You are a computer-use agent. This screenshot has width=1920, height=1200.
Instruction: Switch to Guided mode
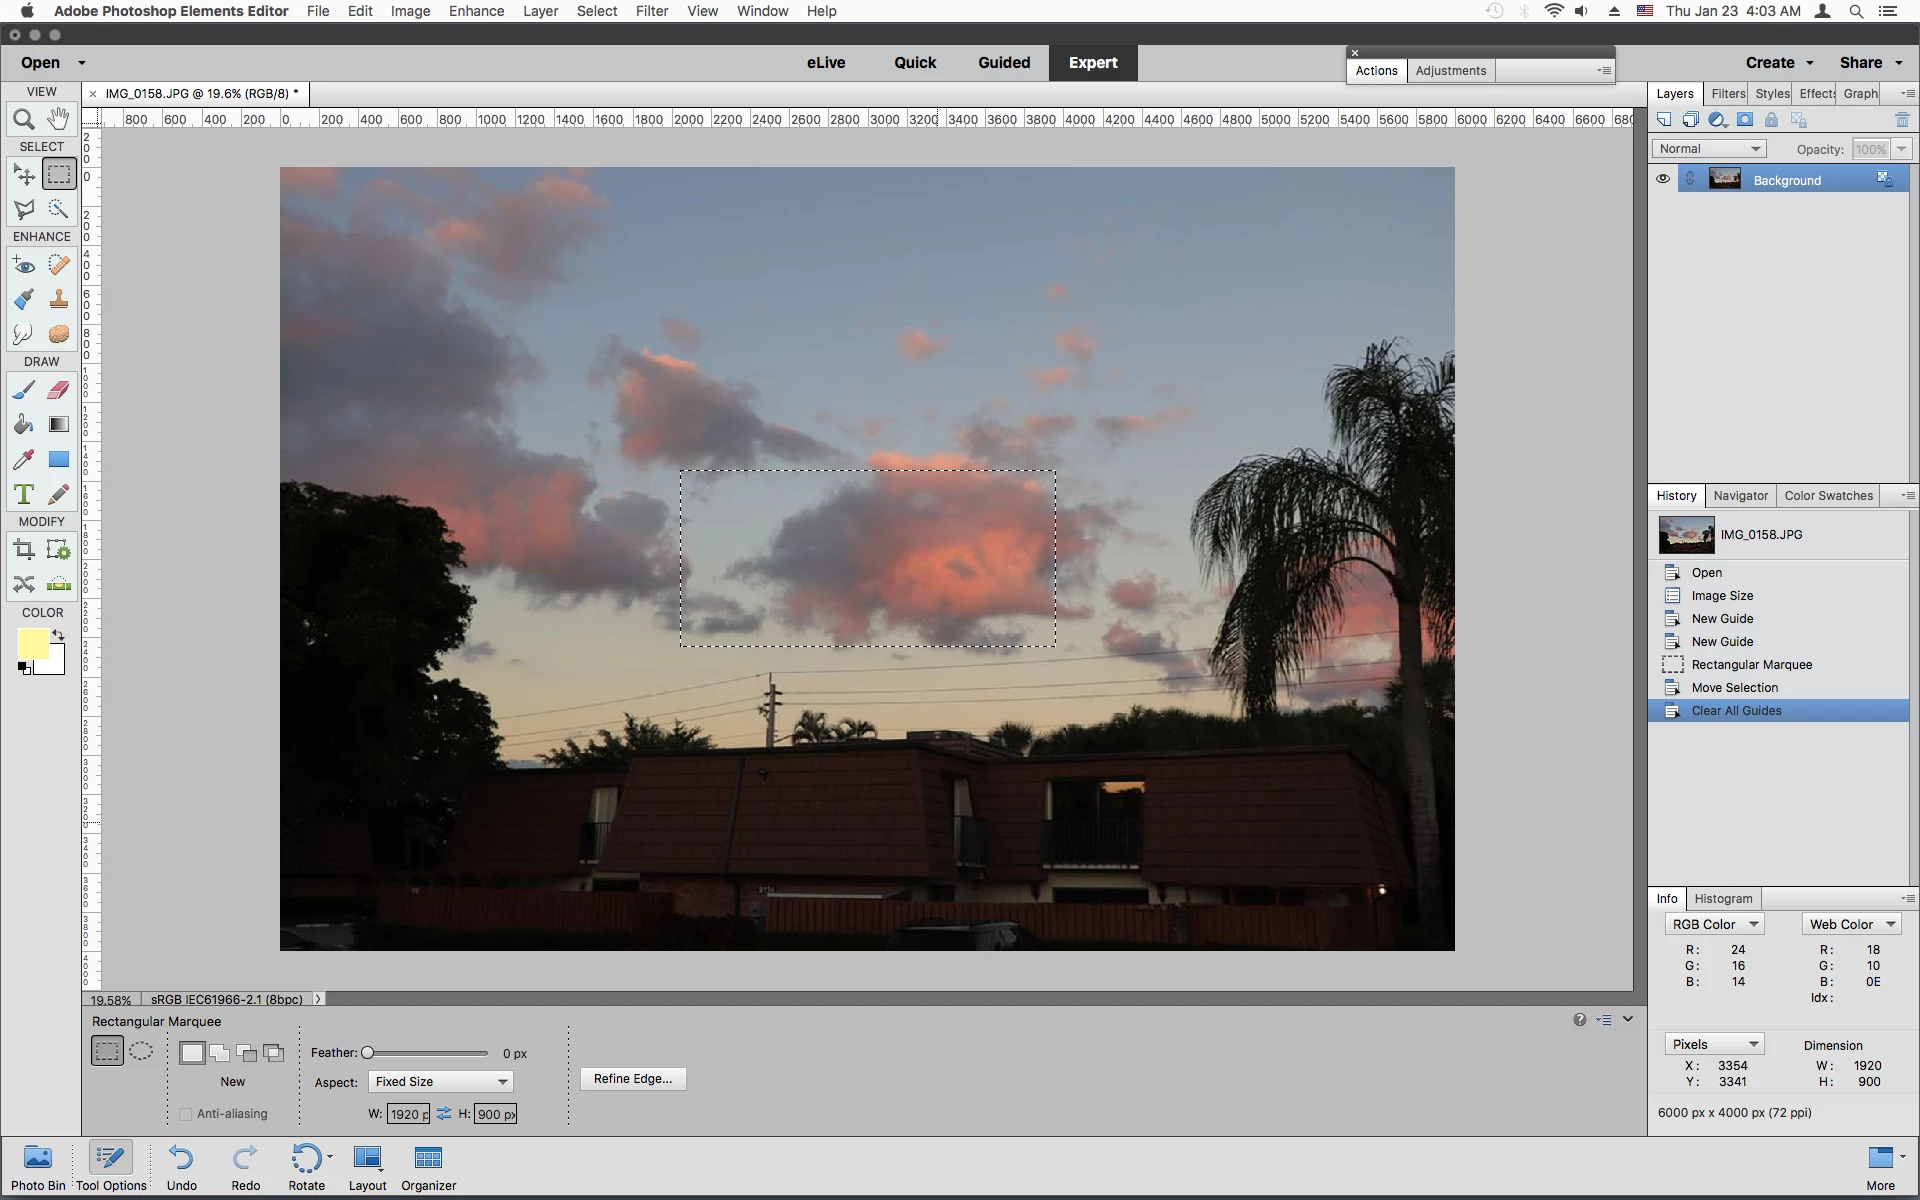1003,62
